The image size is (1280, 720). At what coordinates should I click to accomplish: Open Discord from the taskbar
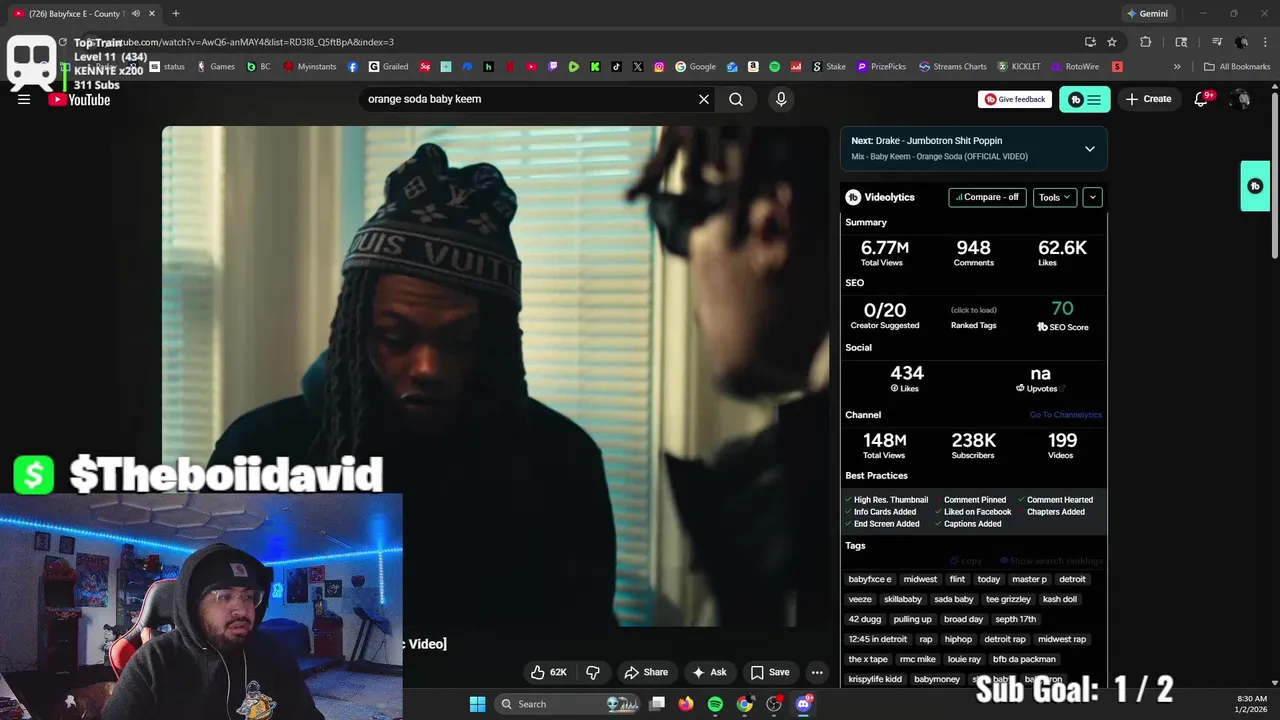pos(803,704)
